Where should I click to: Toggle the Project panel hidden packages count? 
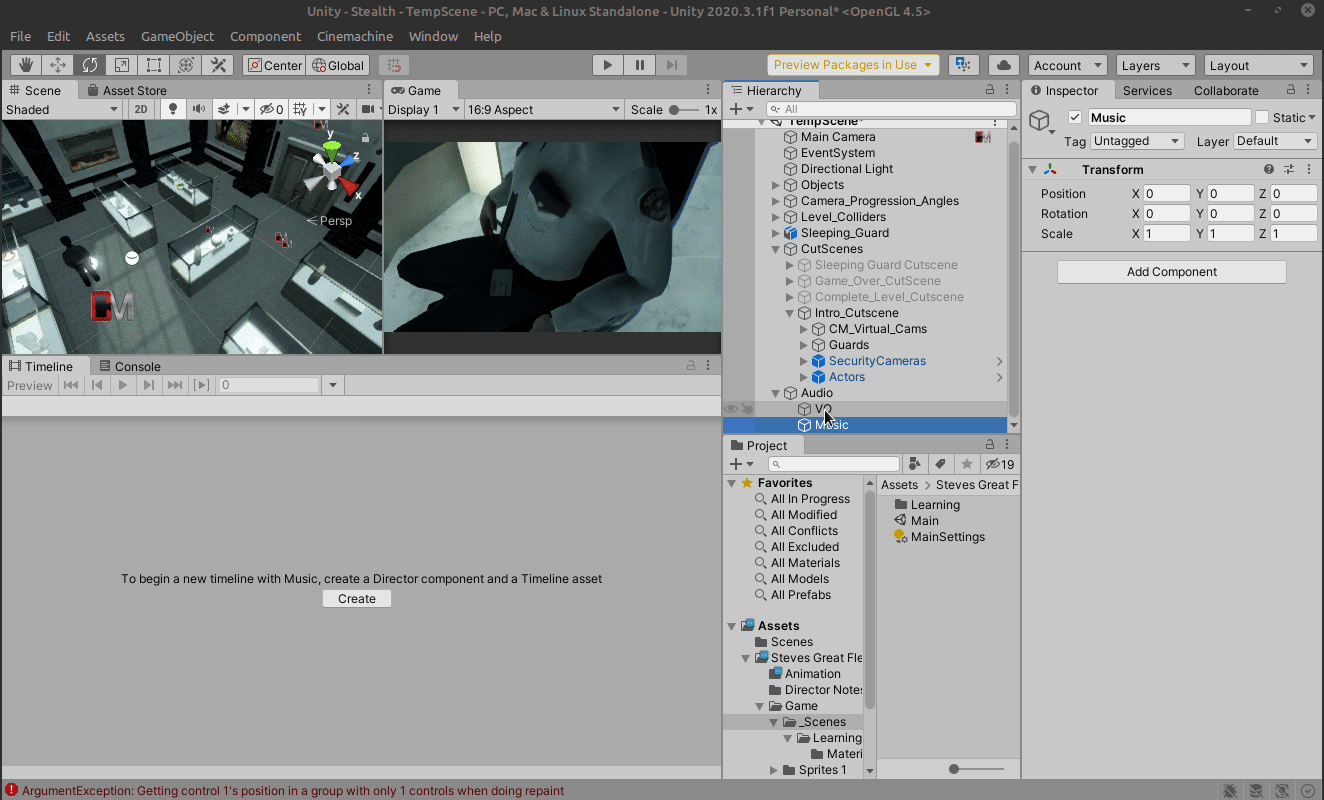[x=1000, y=464]
